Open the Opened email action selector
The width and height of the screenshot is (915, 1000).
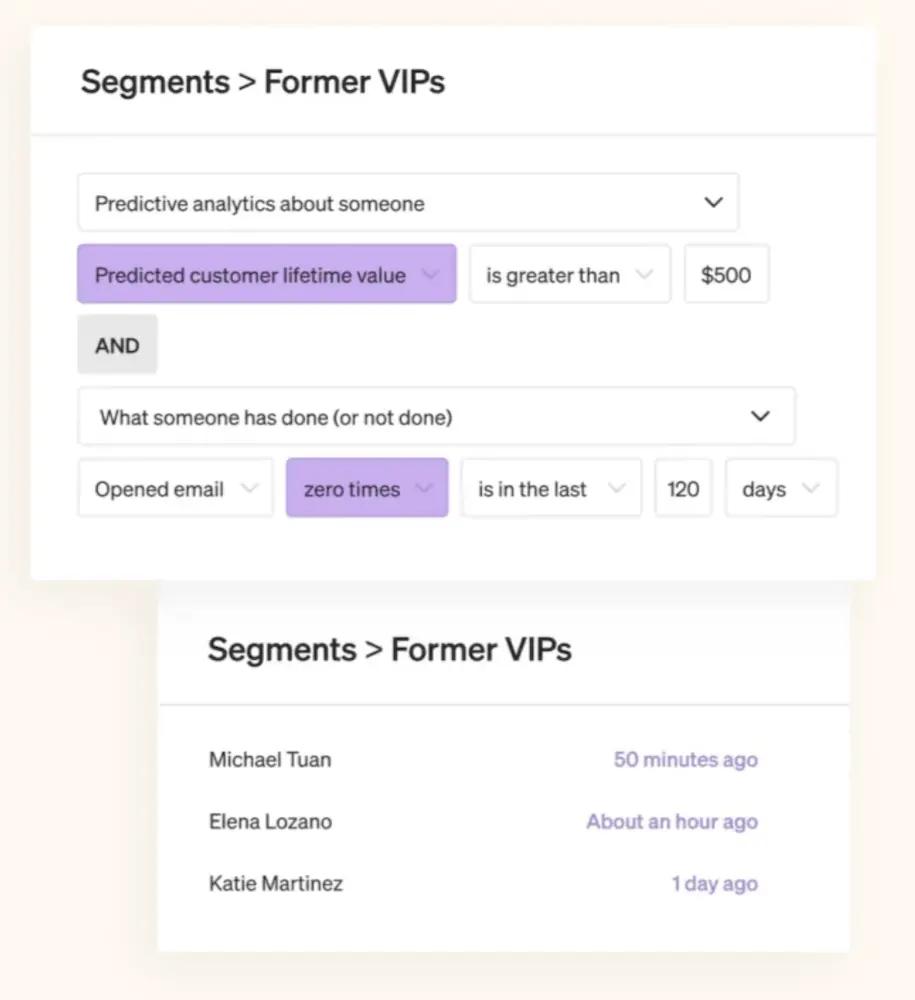(x=175, y=488)
